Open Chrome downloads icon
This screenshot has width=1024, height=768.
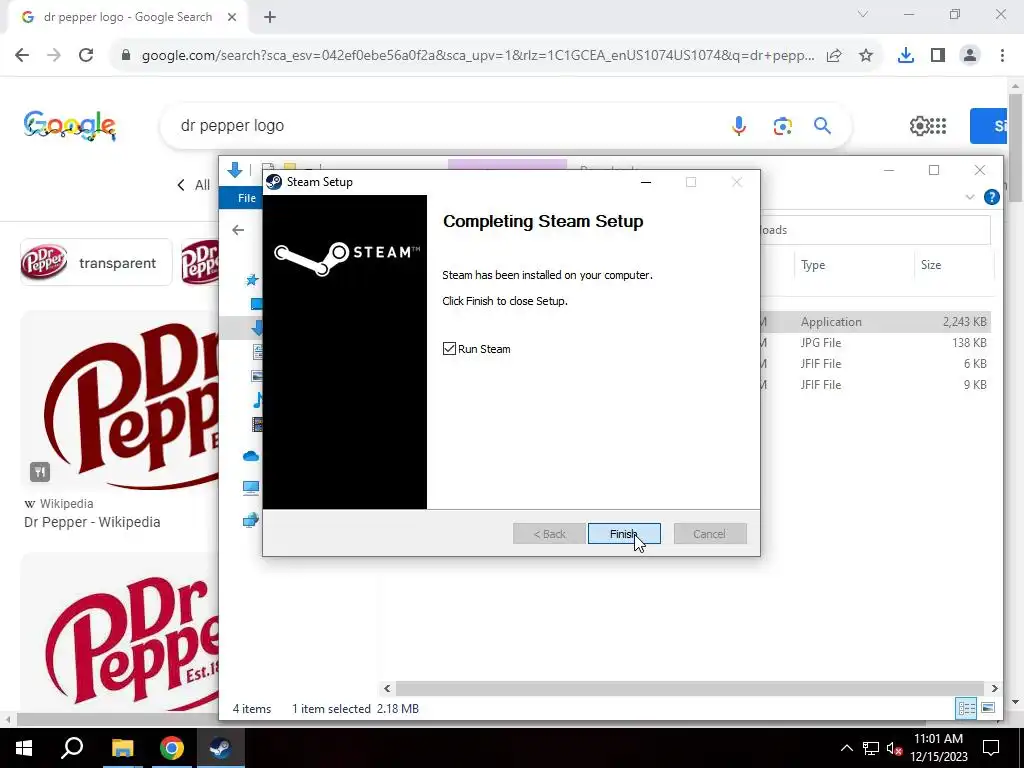coord(906,56)
